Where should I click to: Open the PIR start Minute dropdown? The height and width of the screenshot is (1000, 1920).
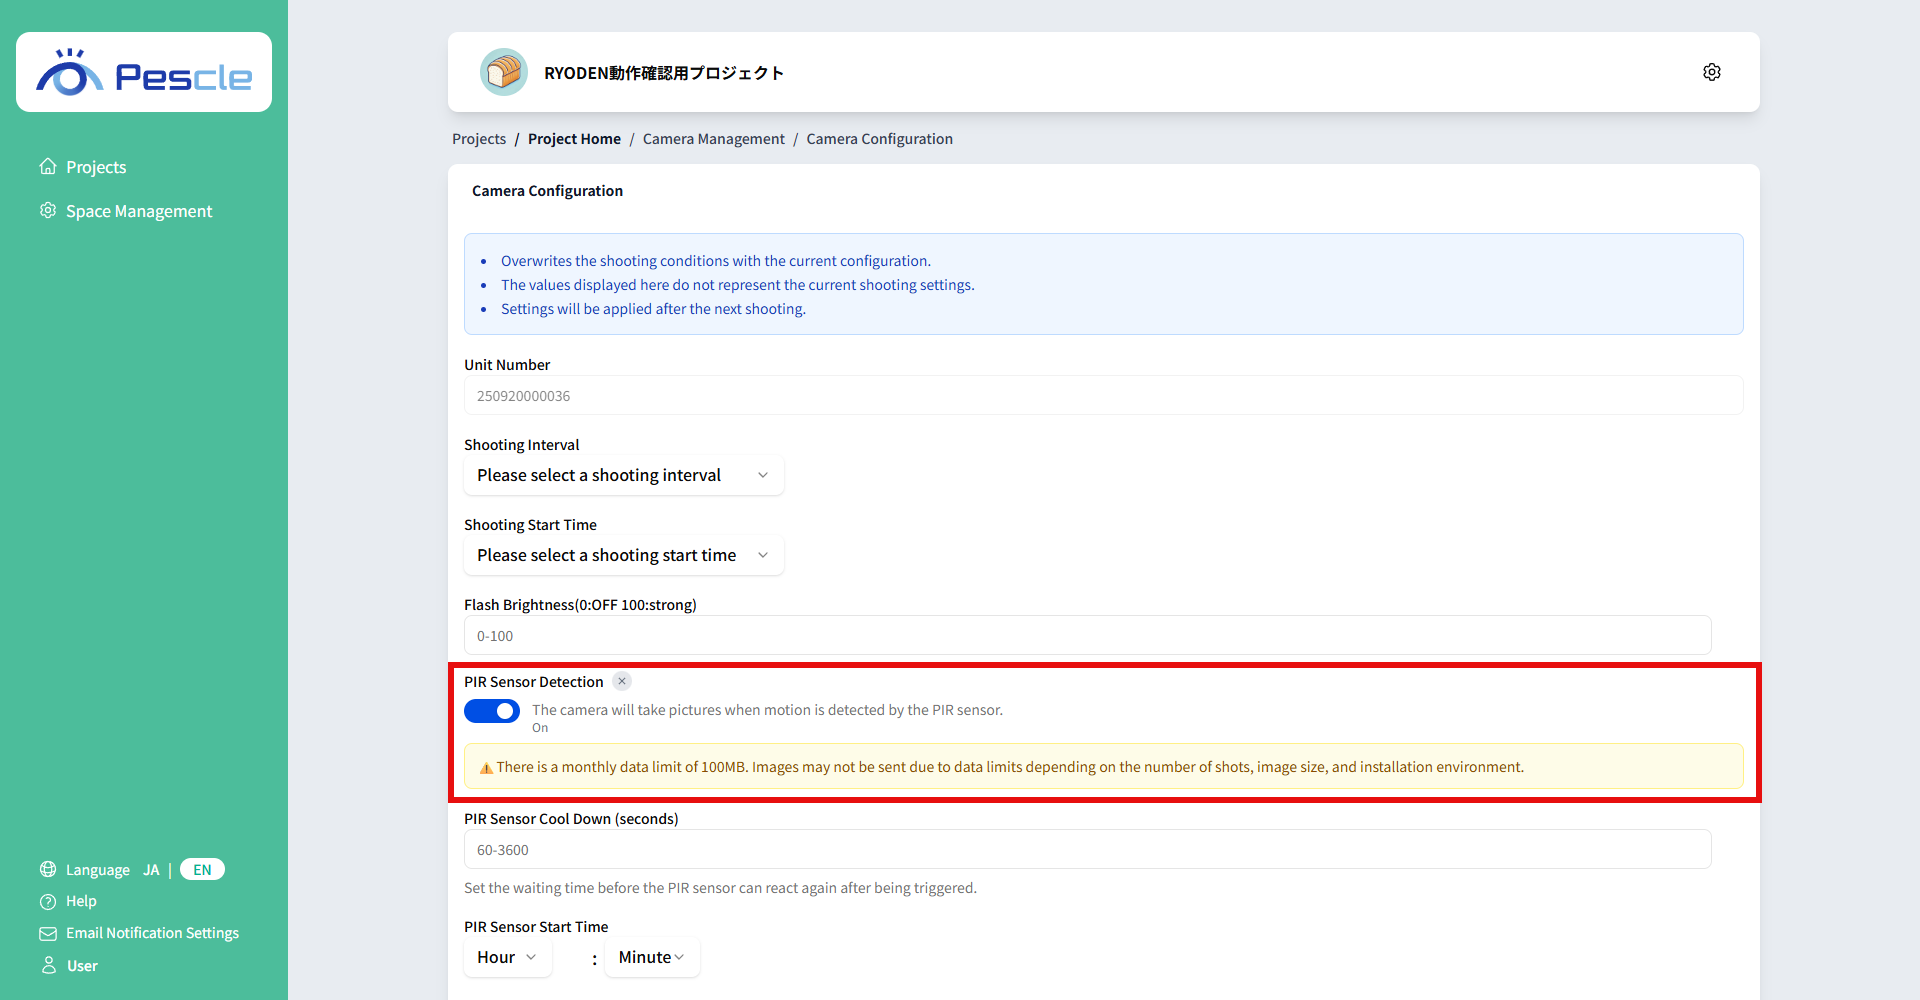click(652, 957)
